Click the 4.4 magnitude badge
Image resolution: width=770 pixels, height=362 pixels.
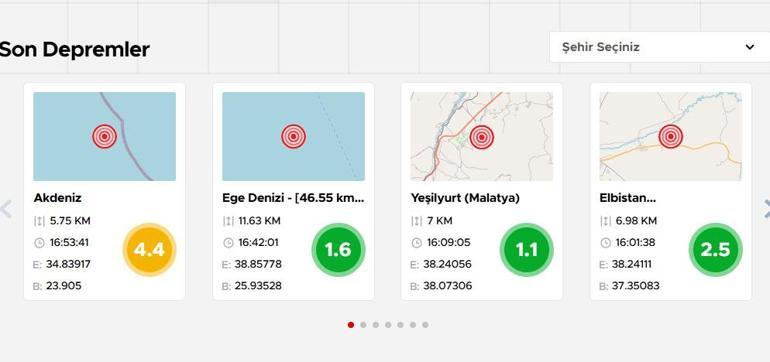149,250
